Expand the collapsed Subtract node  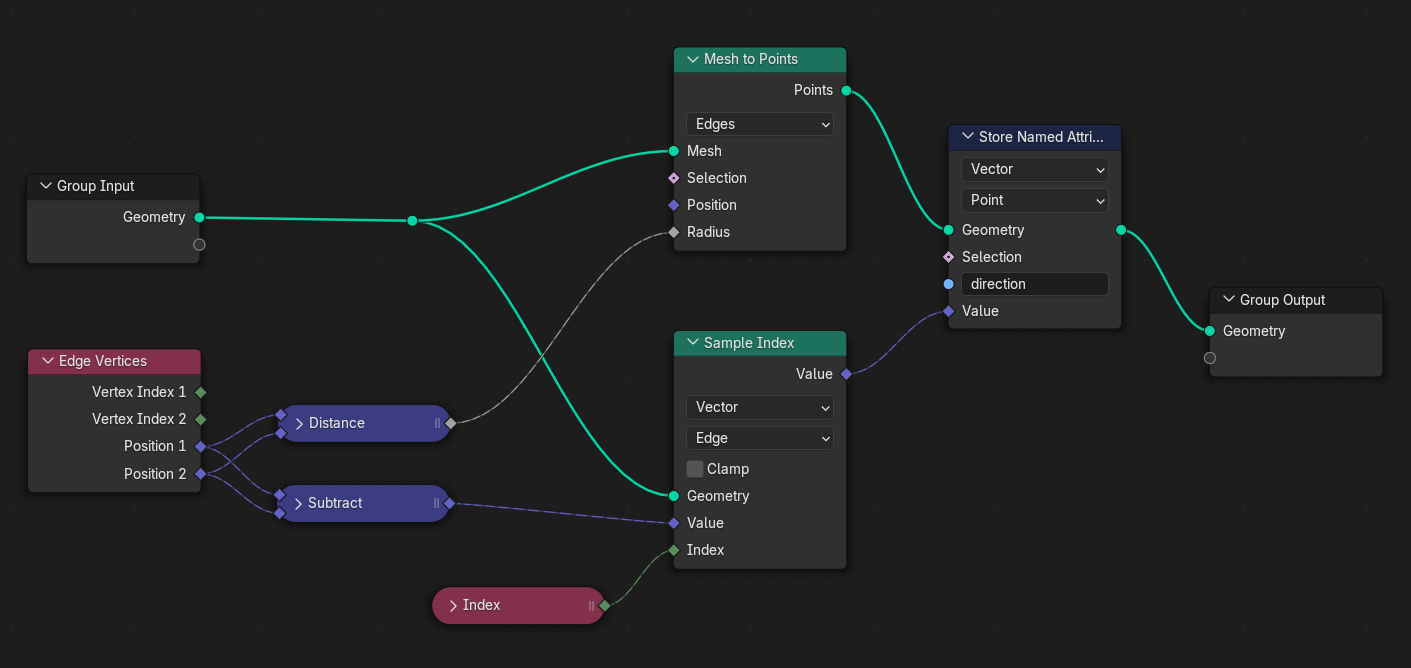point(298,503)
